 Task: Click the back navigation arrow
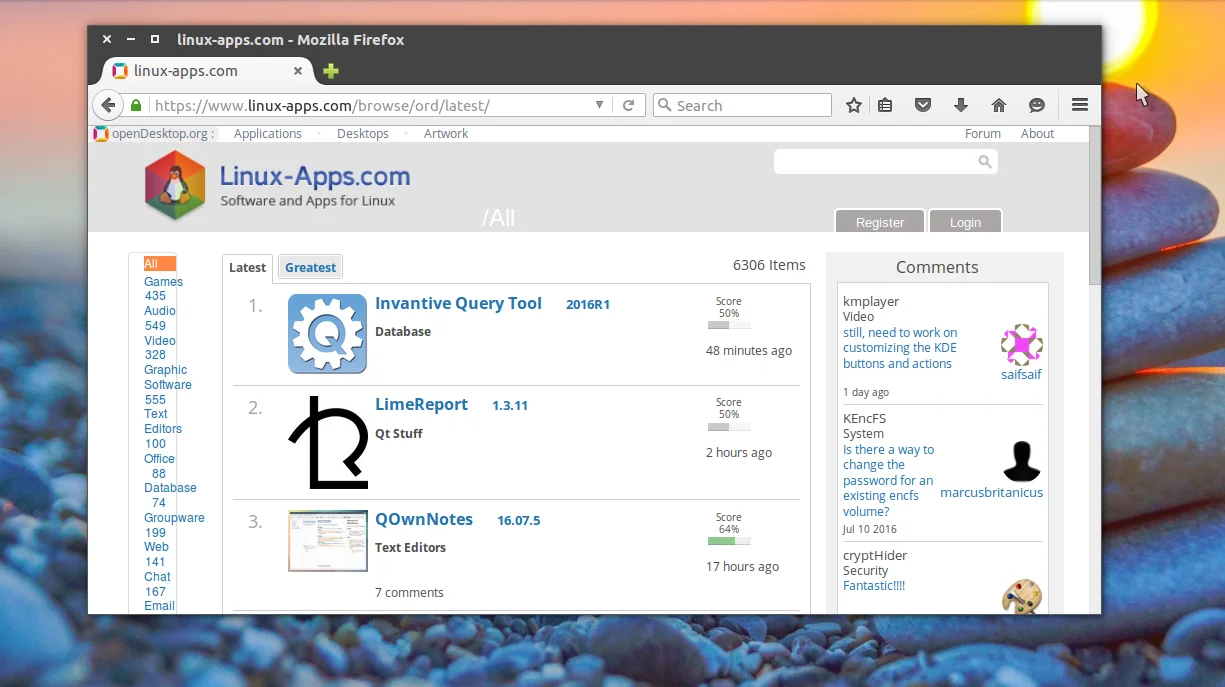point(108,105)
